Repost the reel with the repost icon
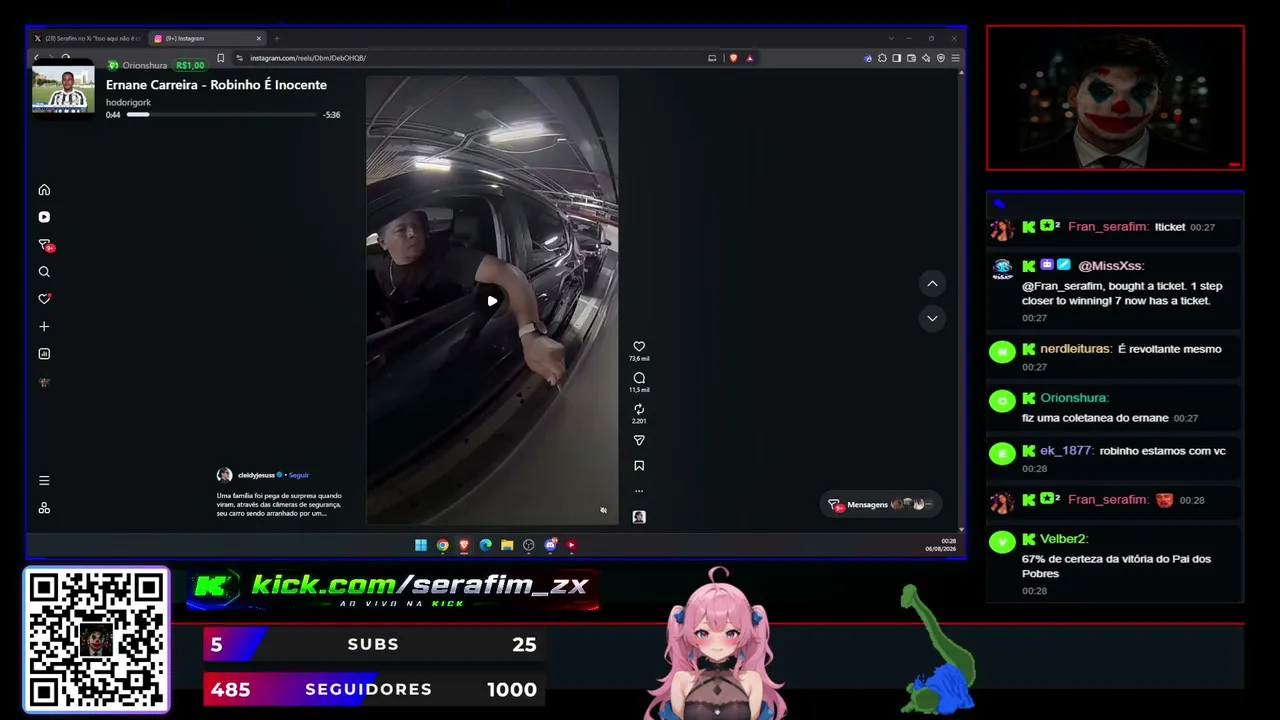This screenshot has height=720, width=1280. pyautogui.click(x=639, y=409)
